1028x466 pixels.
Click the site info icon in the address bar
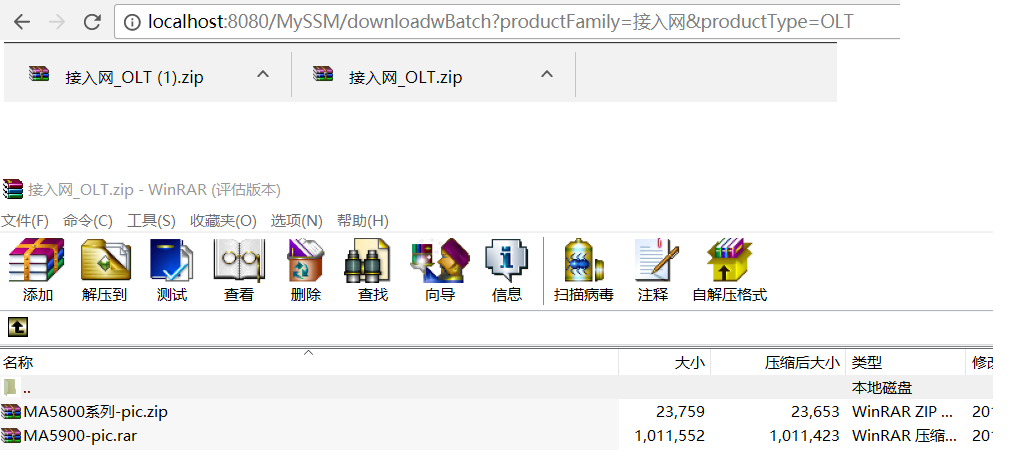click(132, 22)
